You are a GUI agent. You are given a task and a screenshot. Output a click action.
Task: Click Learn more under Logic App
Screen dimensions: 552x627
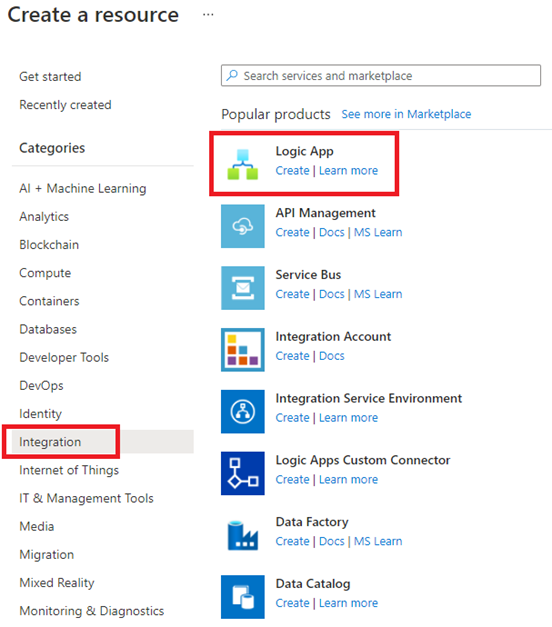348,171
